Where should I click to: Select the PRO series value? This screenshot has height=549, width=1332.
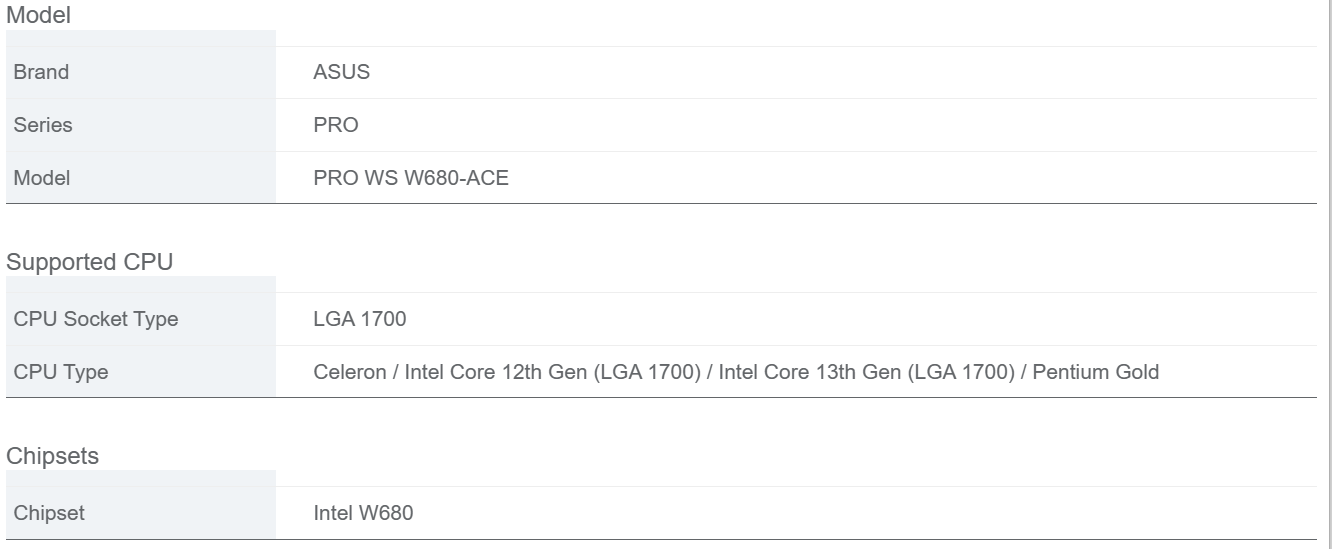click(x=336, y=125)
